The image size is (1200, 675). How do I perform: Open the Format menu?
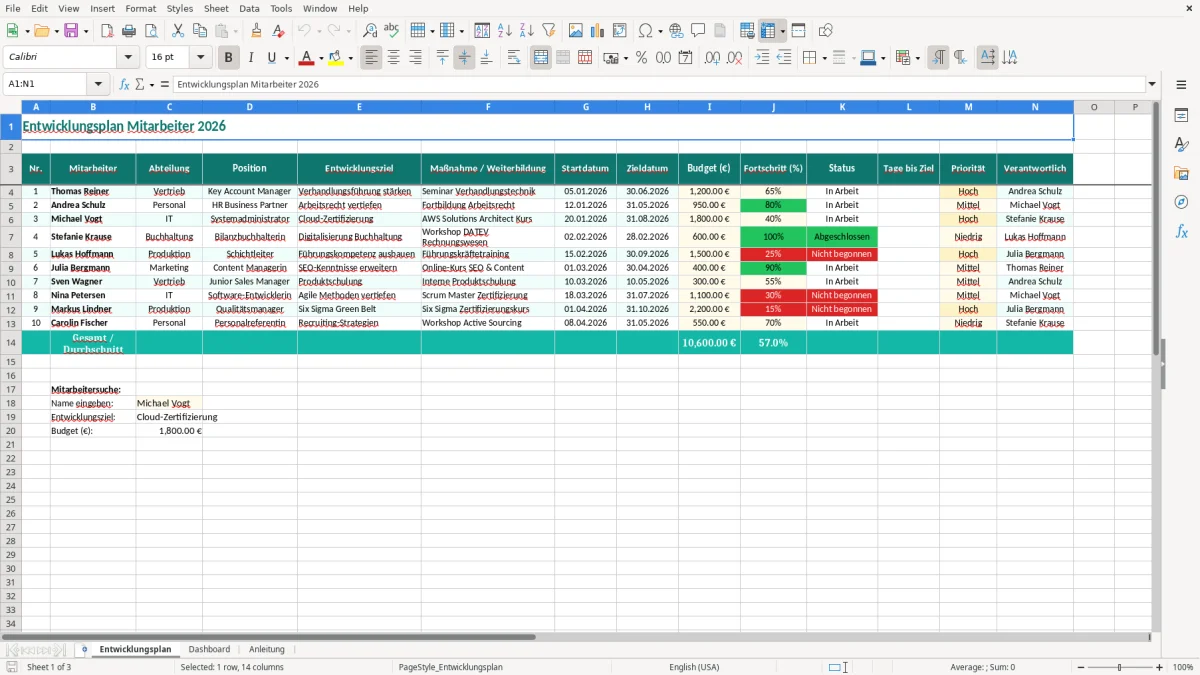[140, 8]
